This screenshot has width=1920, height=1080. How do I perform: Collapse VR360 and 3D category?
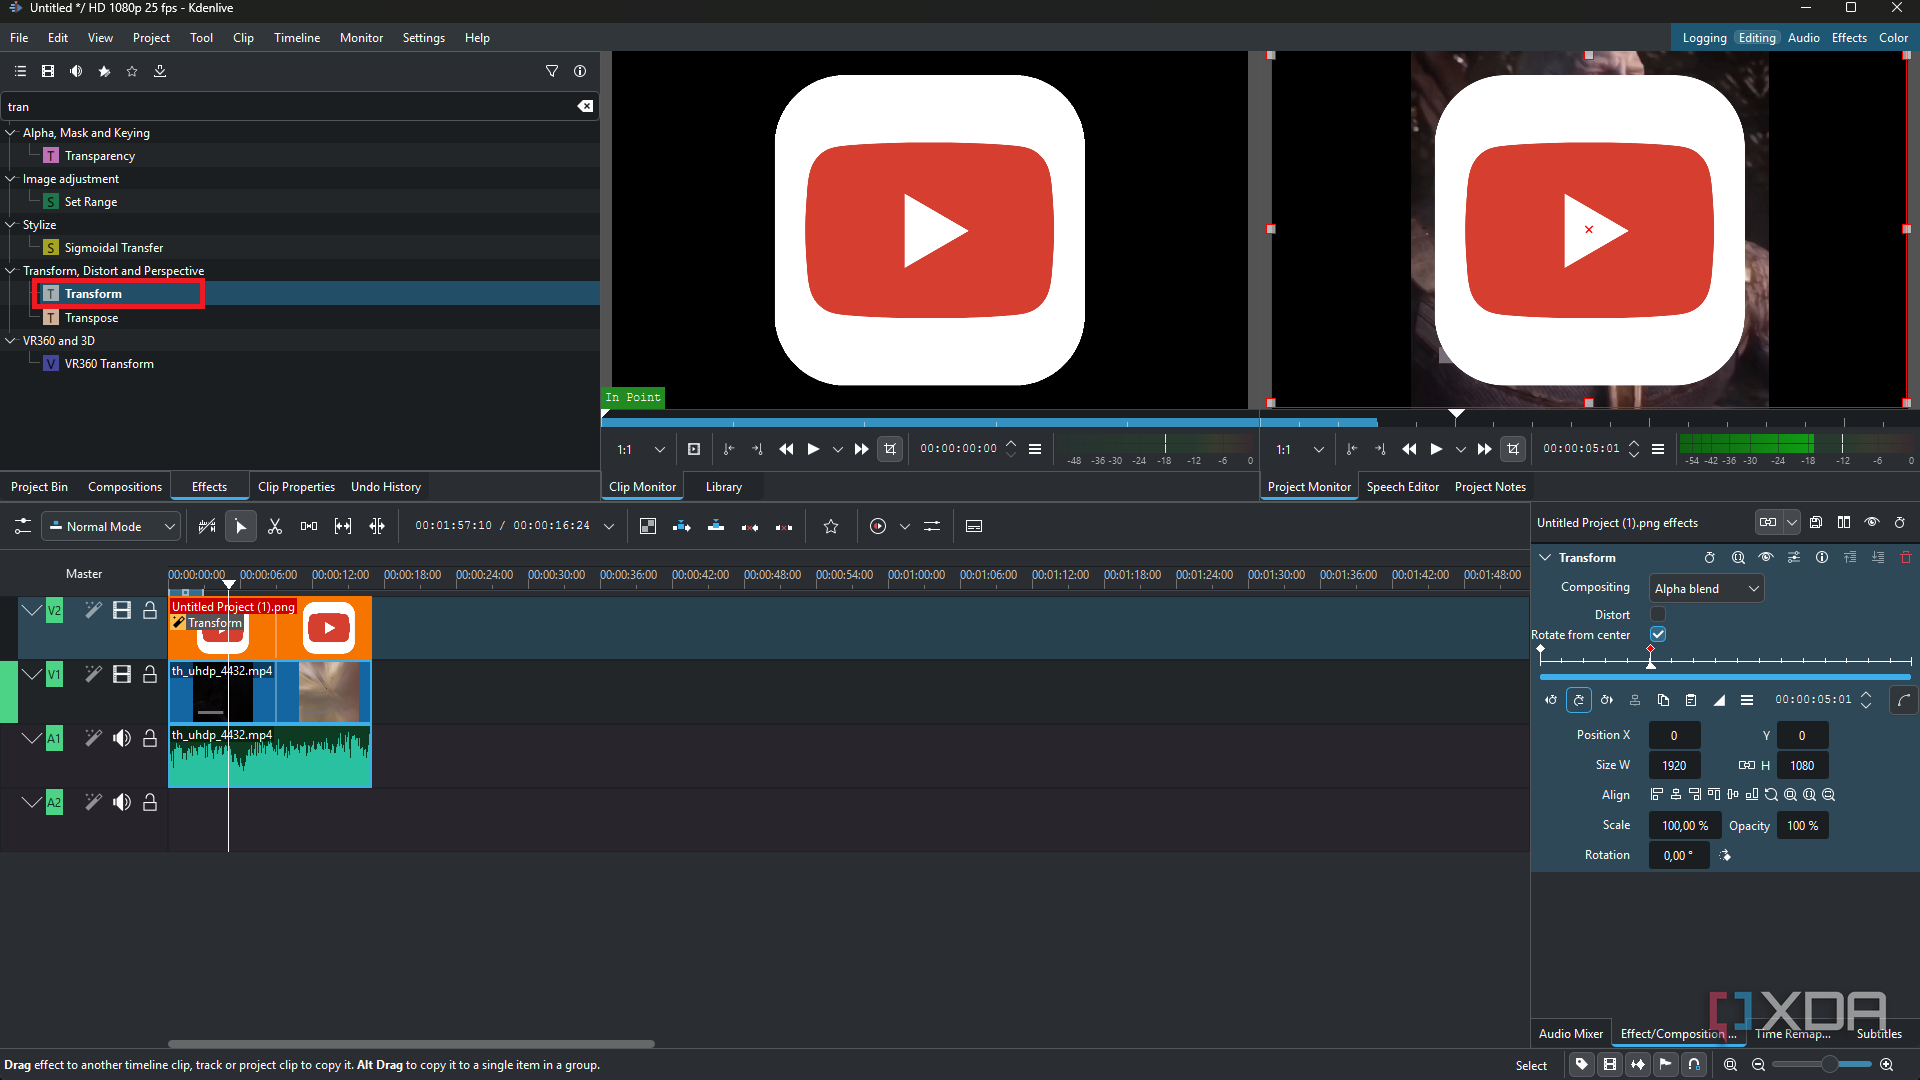point(11,340)
